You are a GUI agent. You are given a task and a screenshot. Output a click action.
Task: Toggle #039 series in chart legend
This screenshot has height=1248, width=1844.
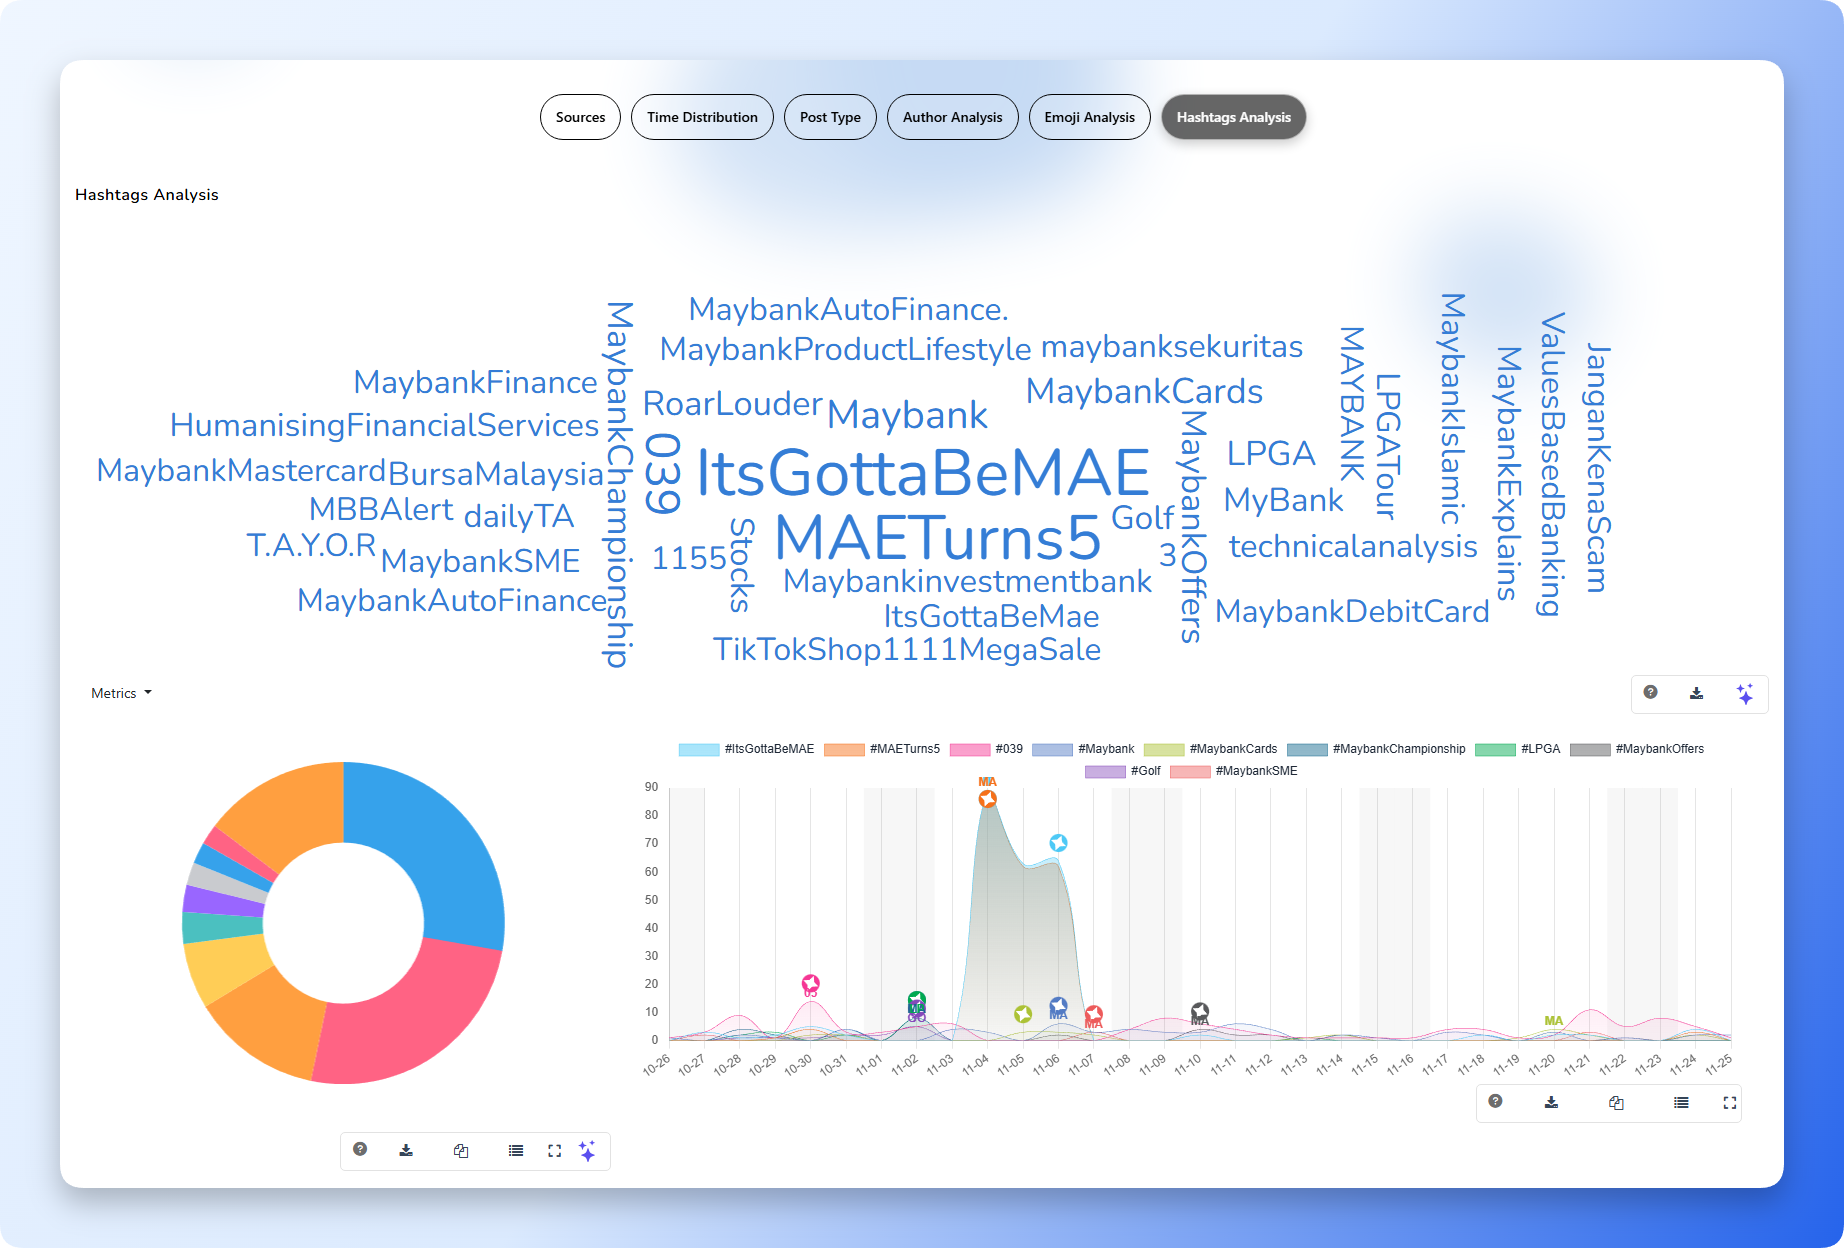(986, 749)
